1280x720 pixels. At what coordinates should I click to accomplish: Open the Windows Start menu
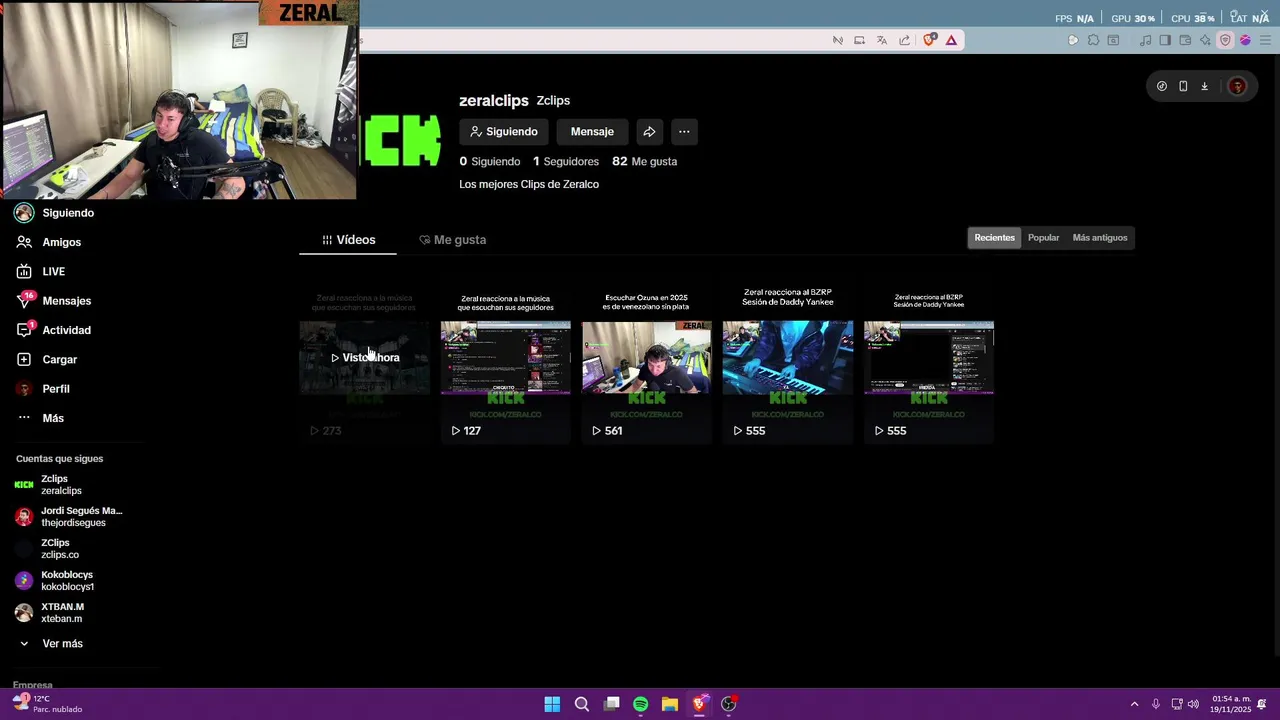pyautogui.click(x=552, y=704)
